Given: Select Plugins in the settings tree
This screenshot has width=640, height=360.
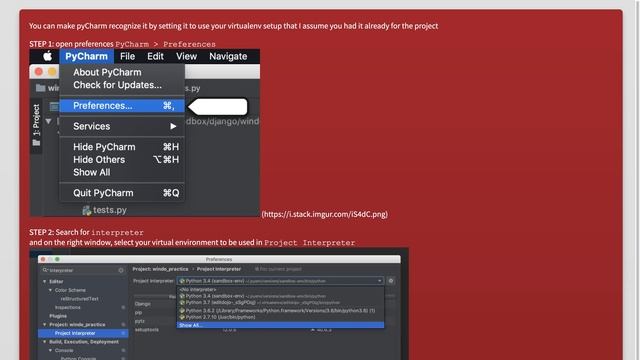Looking at the screenshot, I should pyautogui.click(x=58, y=316).
